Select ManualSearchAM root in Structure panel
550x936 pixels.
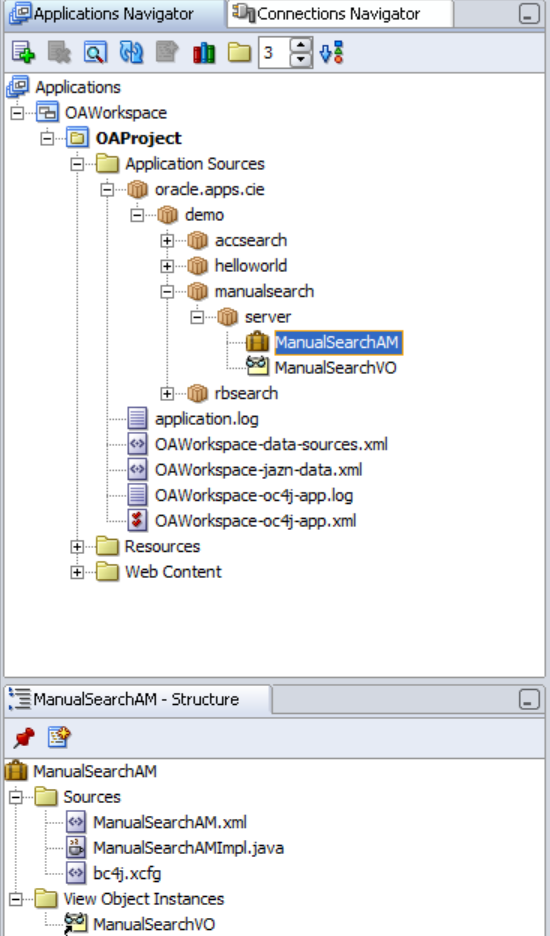click(95, 771)
